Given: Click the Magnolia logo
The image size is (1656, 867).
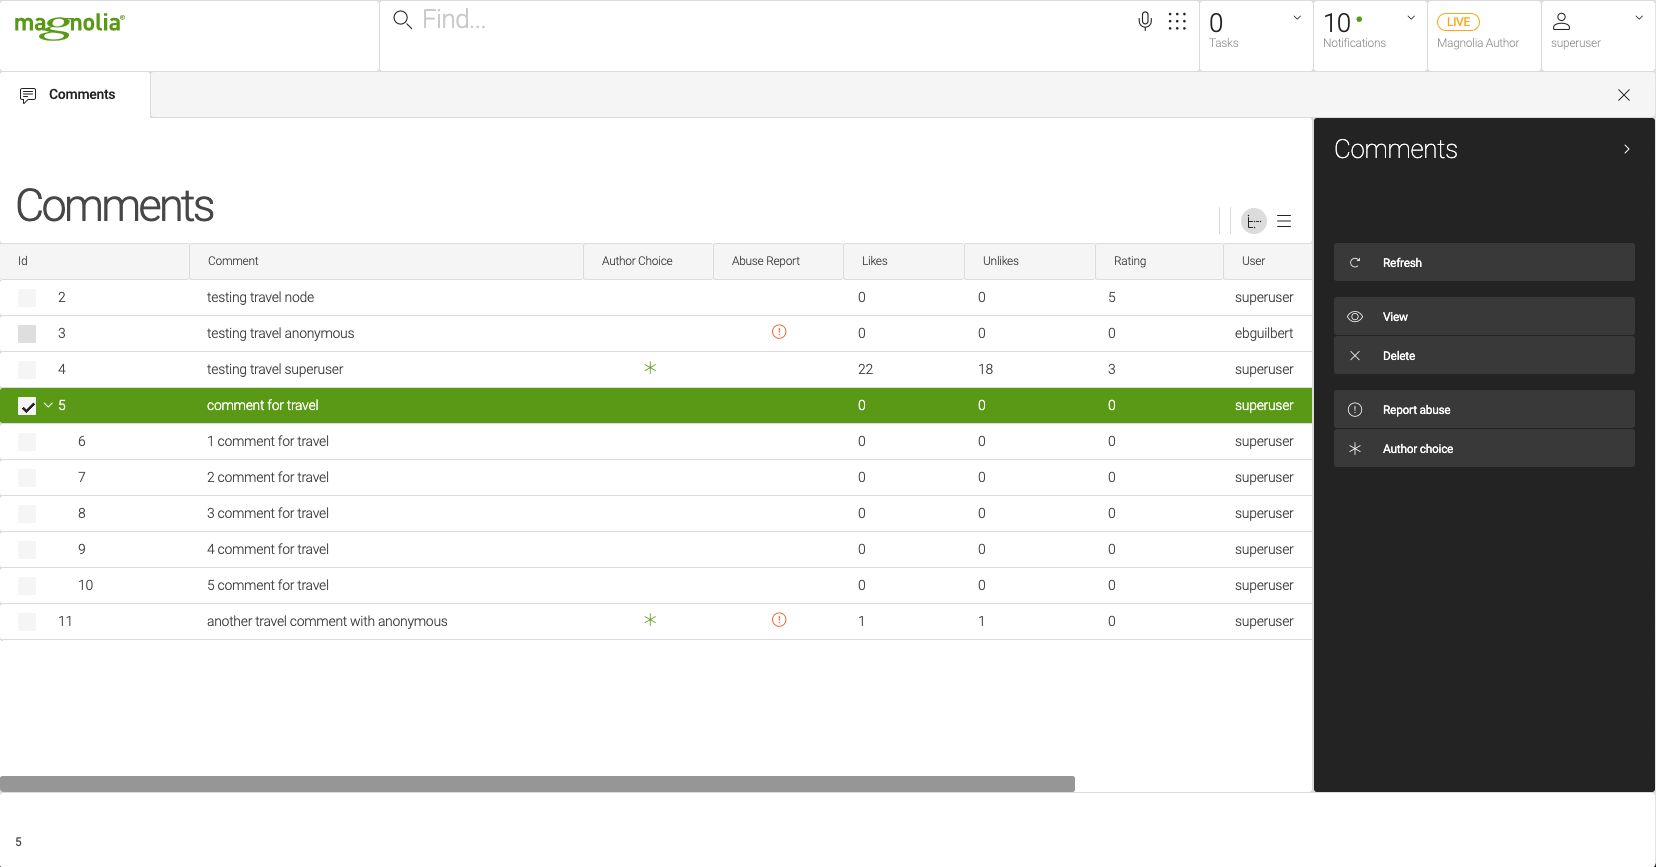Looking at the screenshot, I should tap(69, 26).
